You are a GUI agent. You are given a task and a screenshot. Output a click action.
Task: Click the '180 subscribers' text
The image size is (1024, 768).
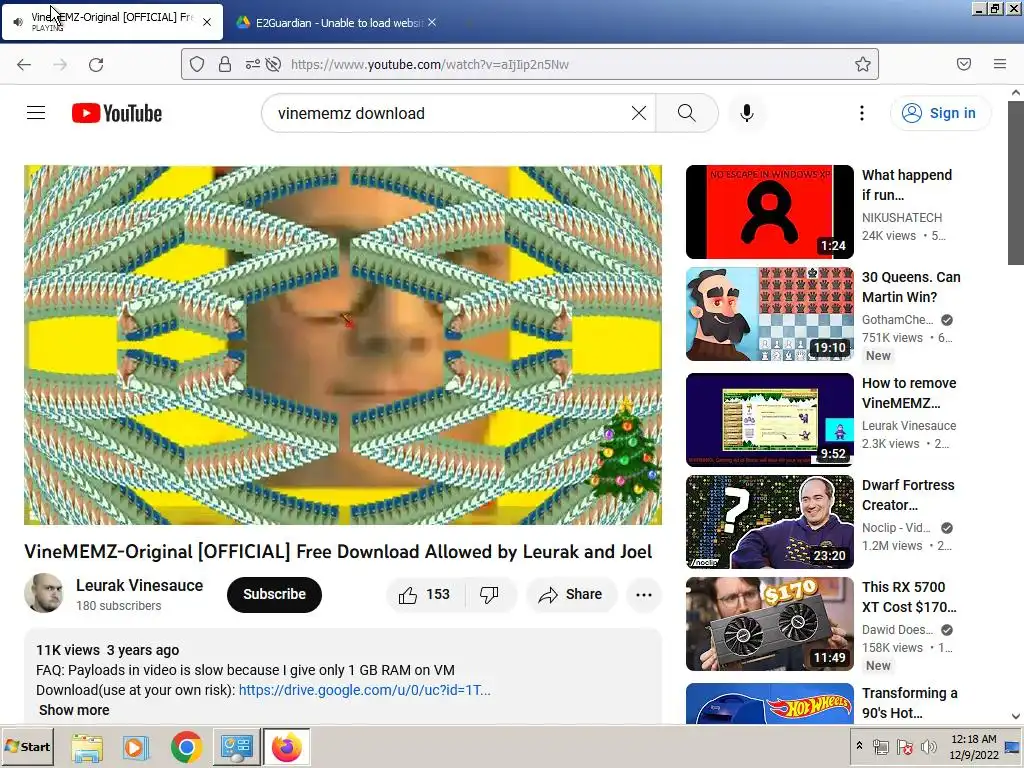point(119,606)
